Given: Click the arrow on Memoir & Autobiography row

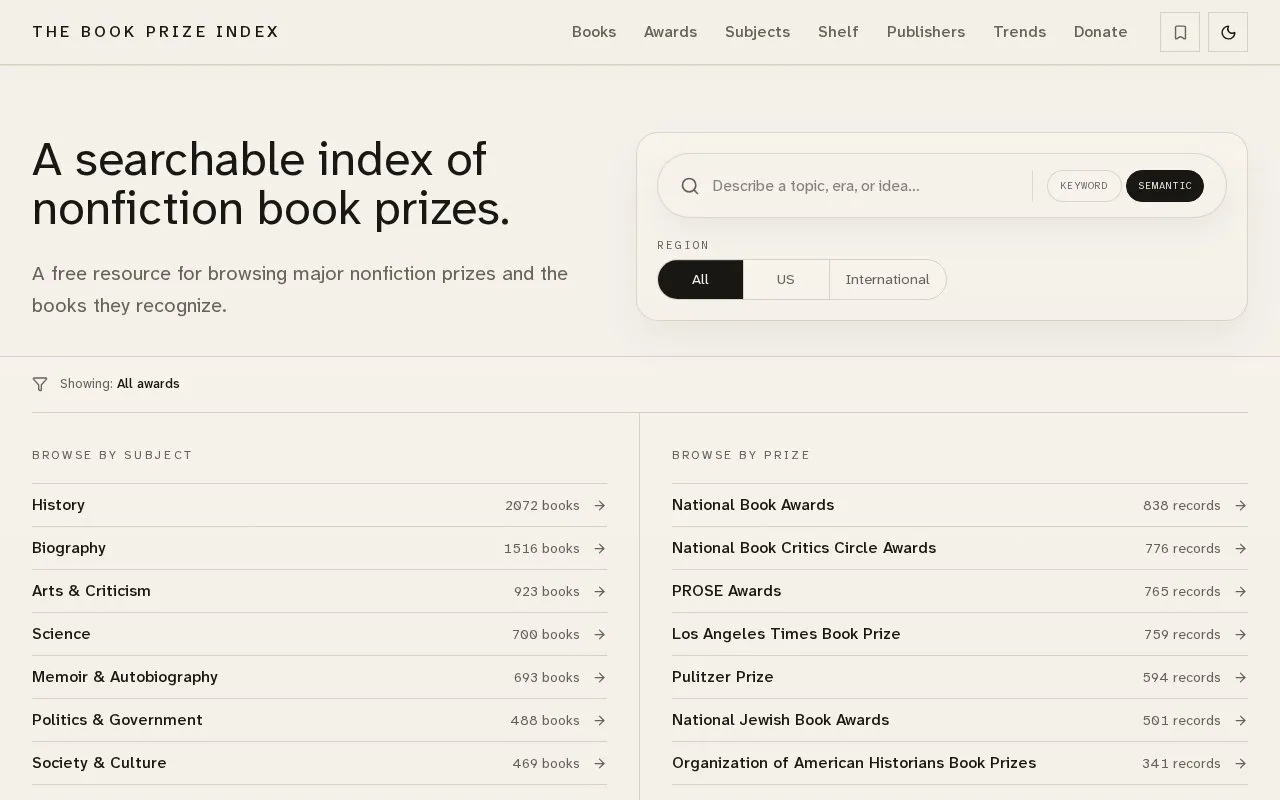Looking at the screenshot, I should (x=600, y=678).
